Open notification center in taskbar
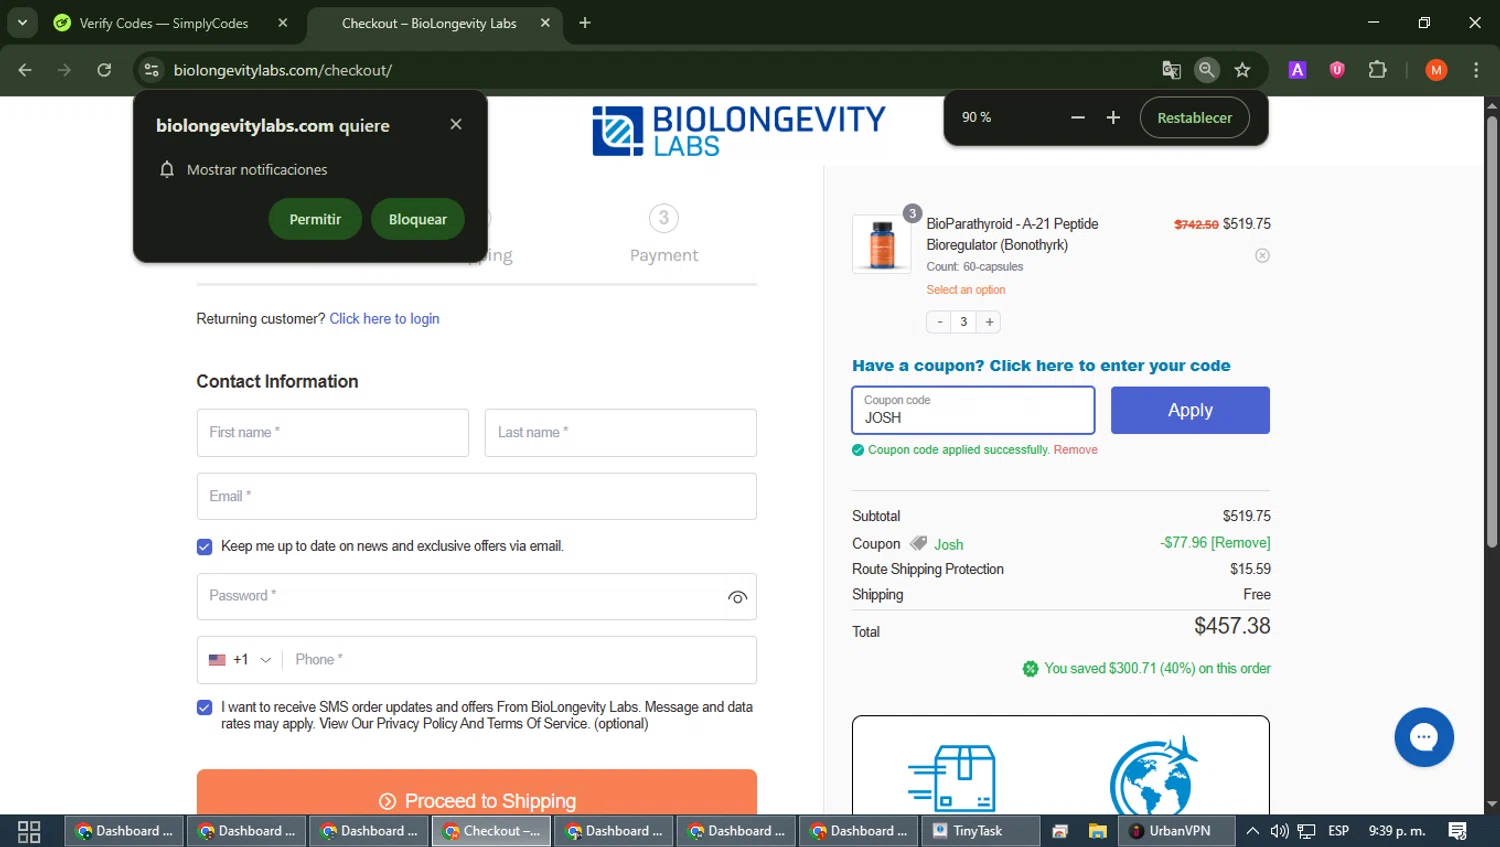This screenshot has height=847, width=1500. (1458, 831)
